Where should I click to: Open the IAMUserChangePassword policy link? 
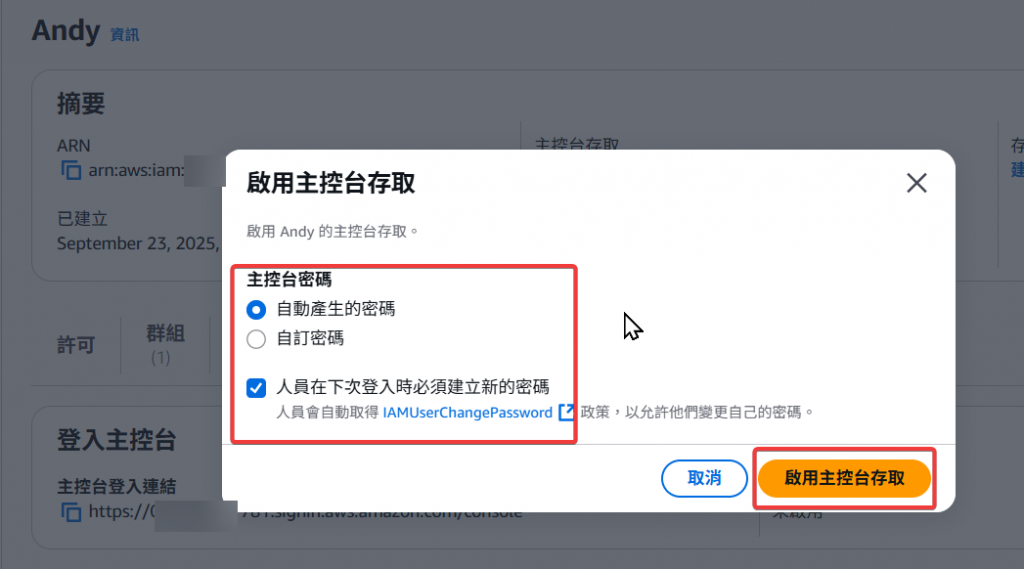[x=467, y=413]
